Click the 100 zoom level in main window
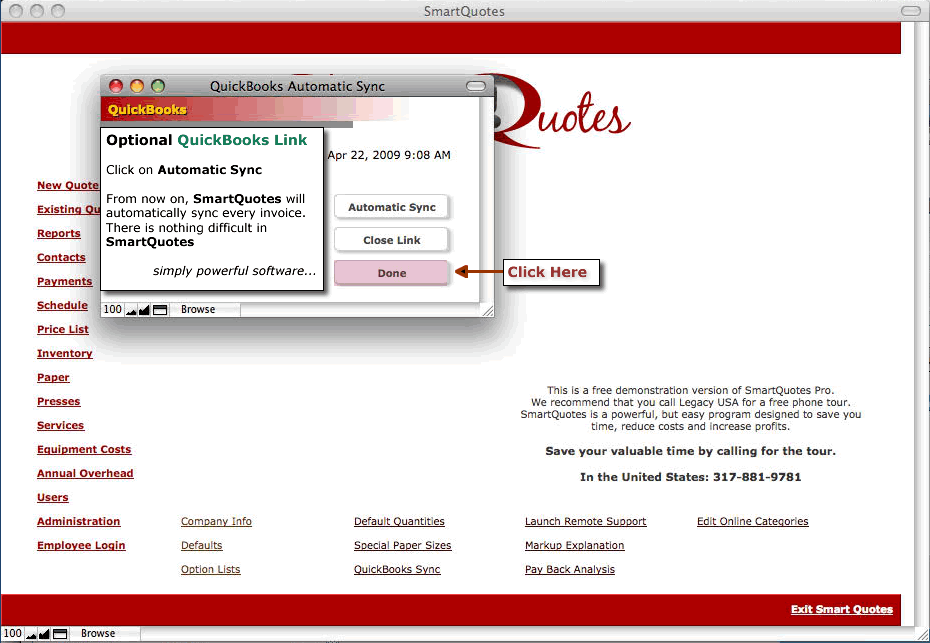Image resolution: width=930 pixels, height=643 pixels. [x=12, y=634]
